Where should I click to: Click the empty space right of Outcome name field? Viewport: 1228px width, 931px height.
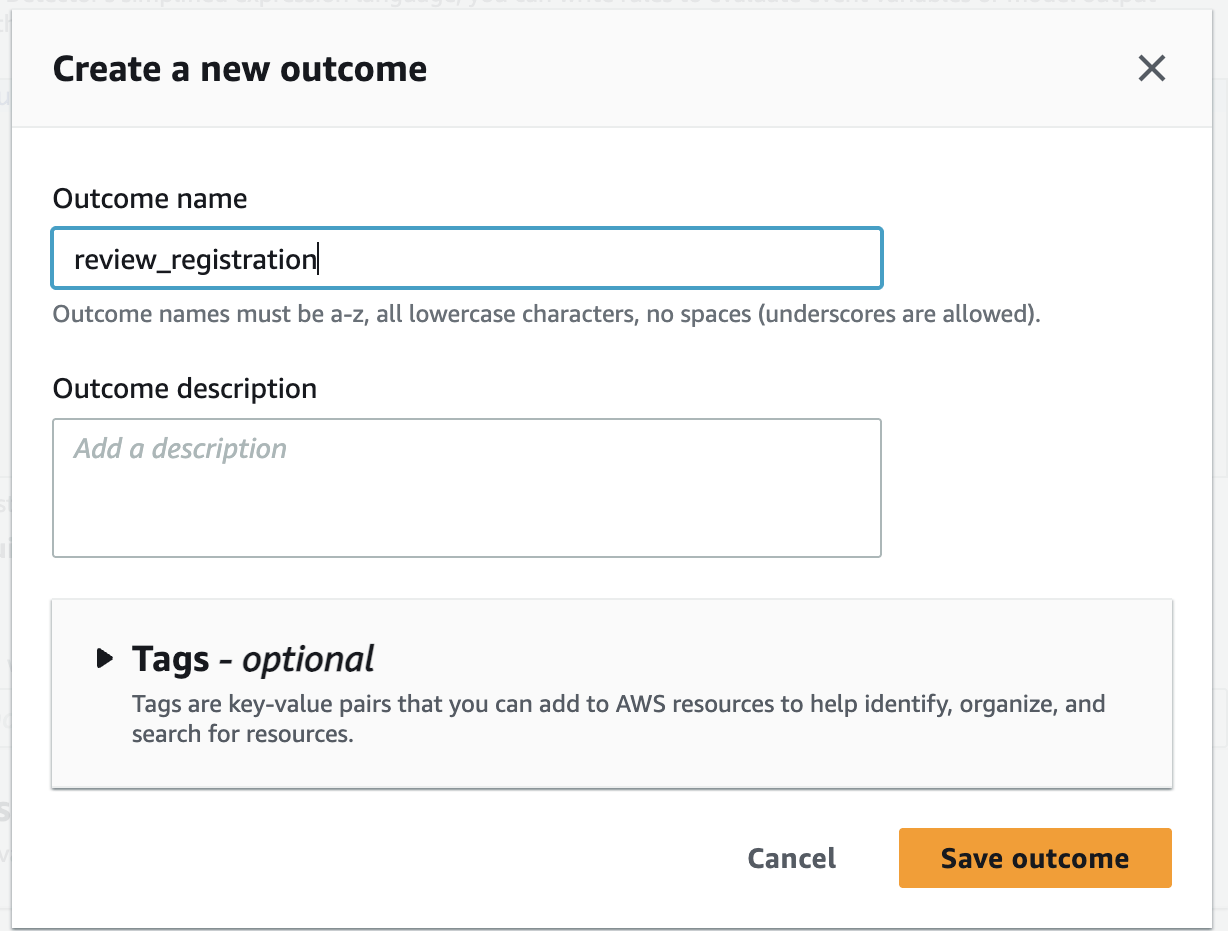coord(1030,259)
